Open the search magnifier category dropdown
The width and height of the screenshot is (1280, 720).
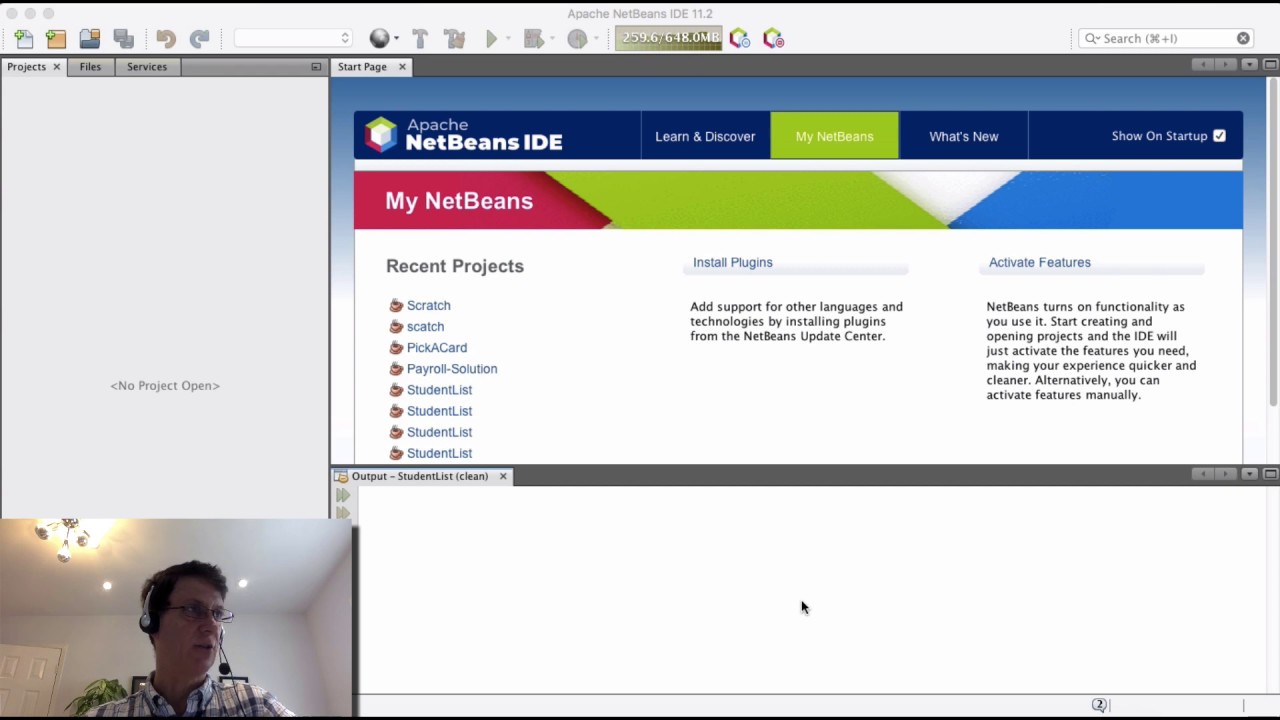pyautogui.click(x=1092, y=38)
